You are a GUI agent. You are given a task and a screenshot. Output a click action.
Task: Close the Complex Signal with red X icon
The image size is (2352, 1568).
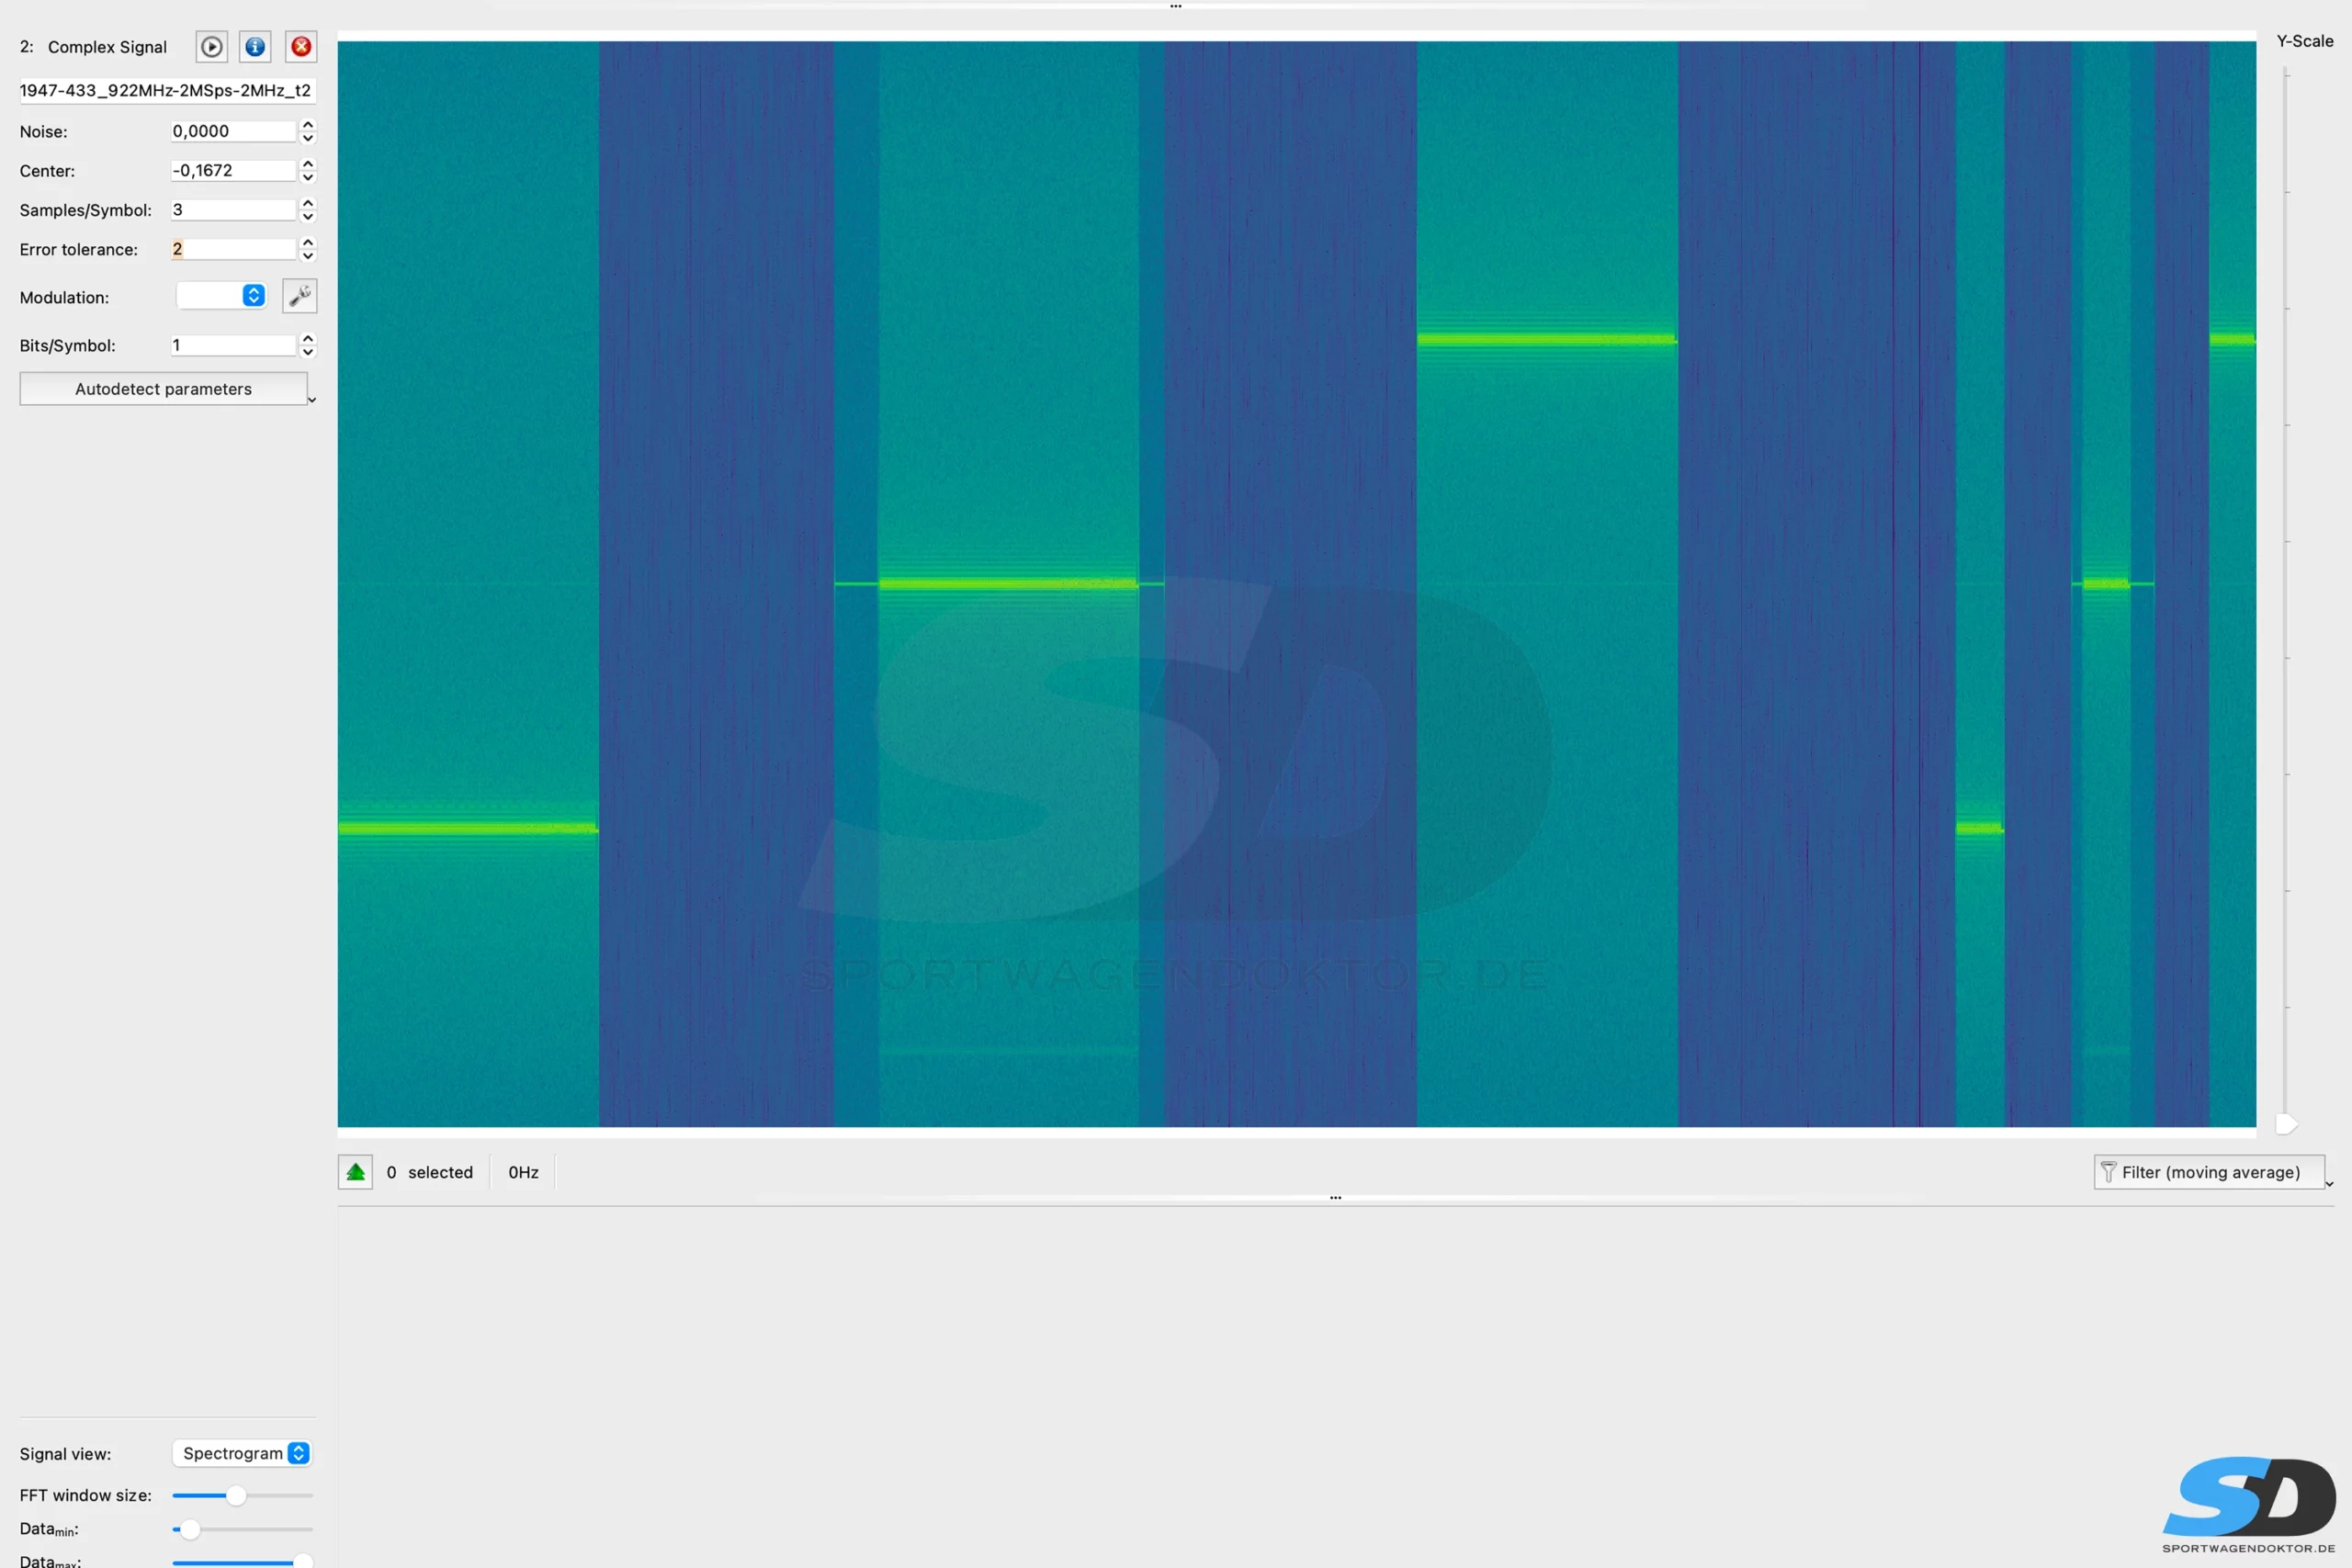(x=301, y=47)
